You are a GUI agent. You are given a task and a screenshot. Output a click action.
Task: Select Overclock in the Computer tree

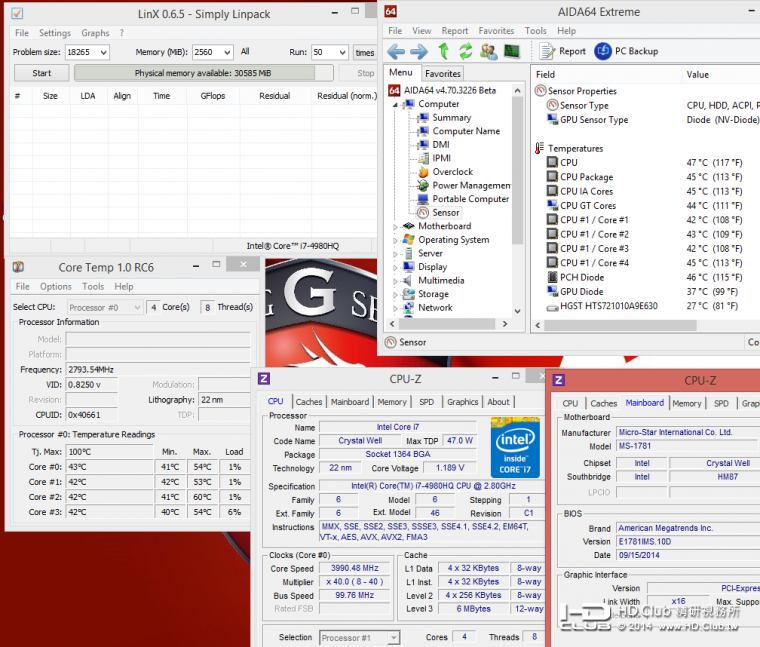(x=452, y=171)
